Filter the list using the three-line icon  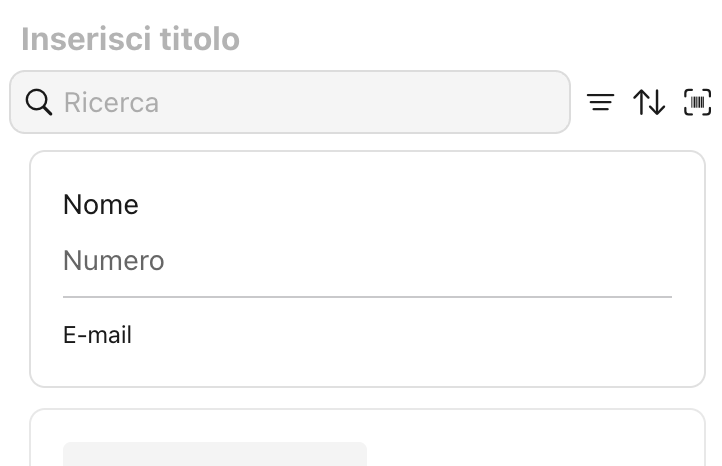point(600,102)
